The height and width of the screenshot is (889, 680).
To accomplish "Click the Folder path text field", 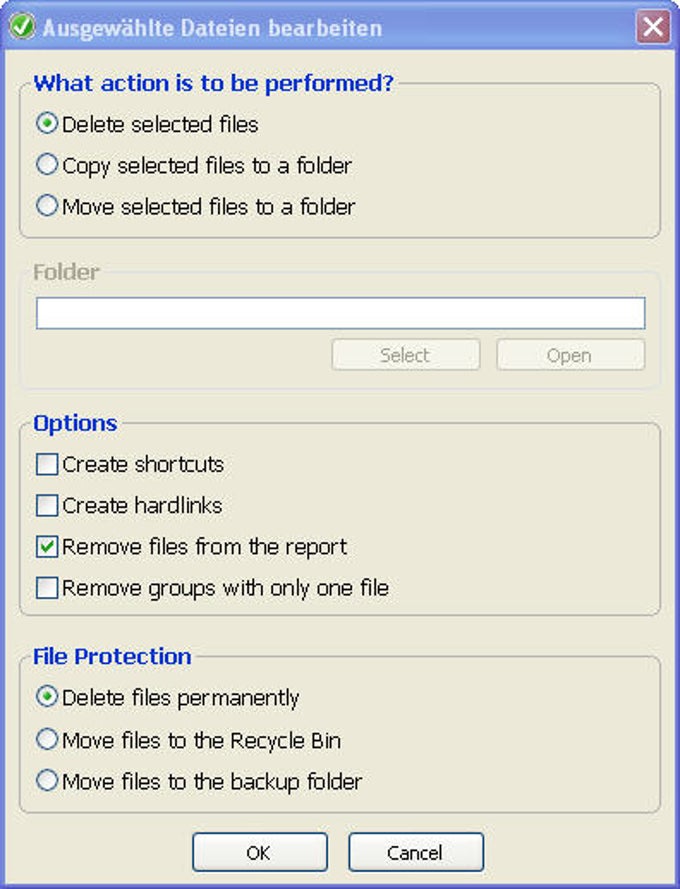I will 340,313.
